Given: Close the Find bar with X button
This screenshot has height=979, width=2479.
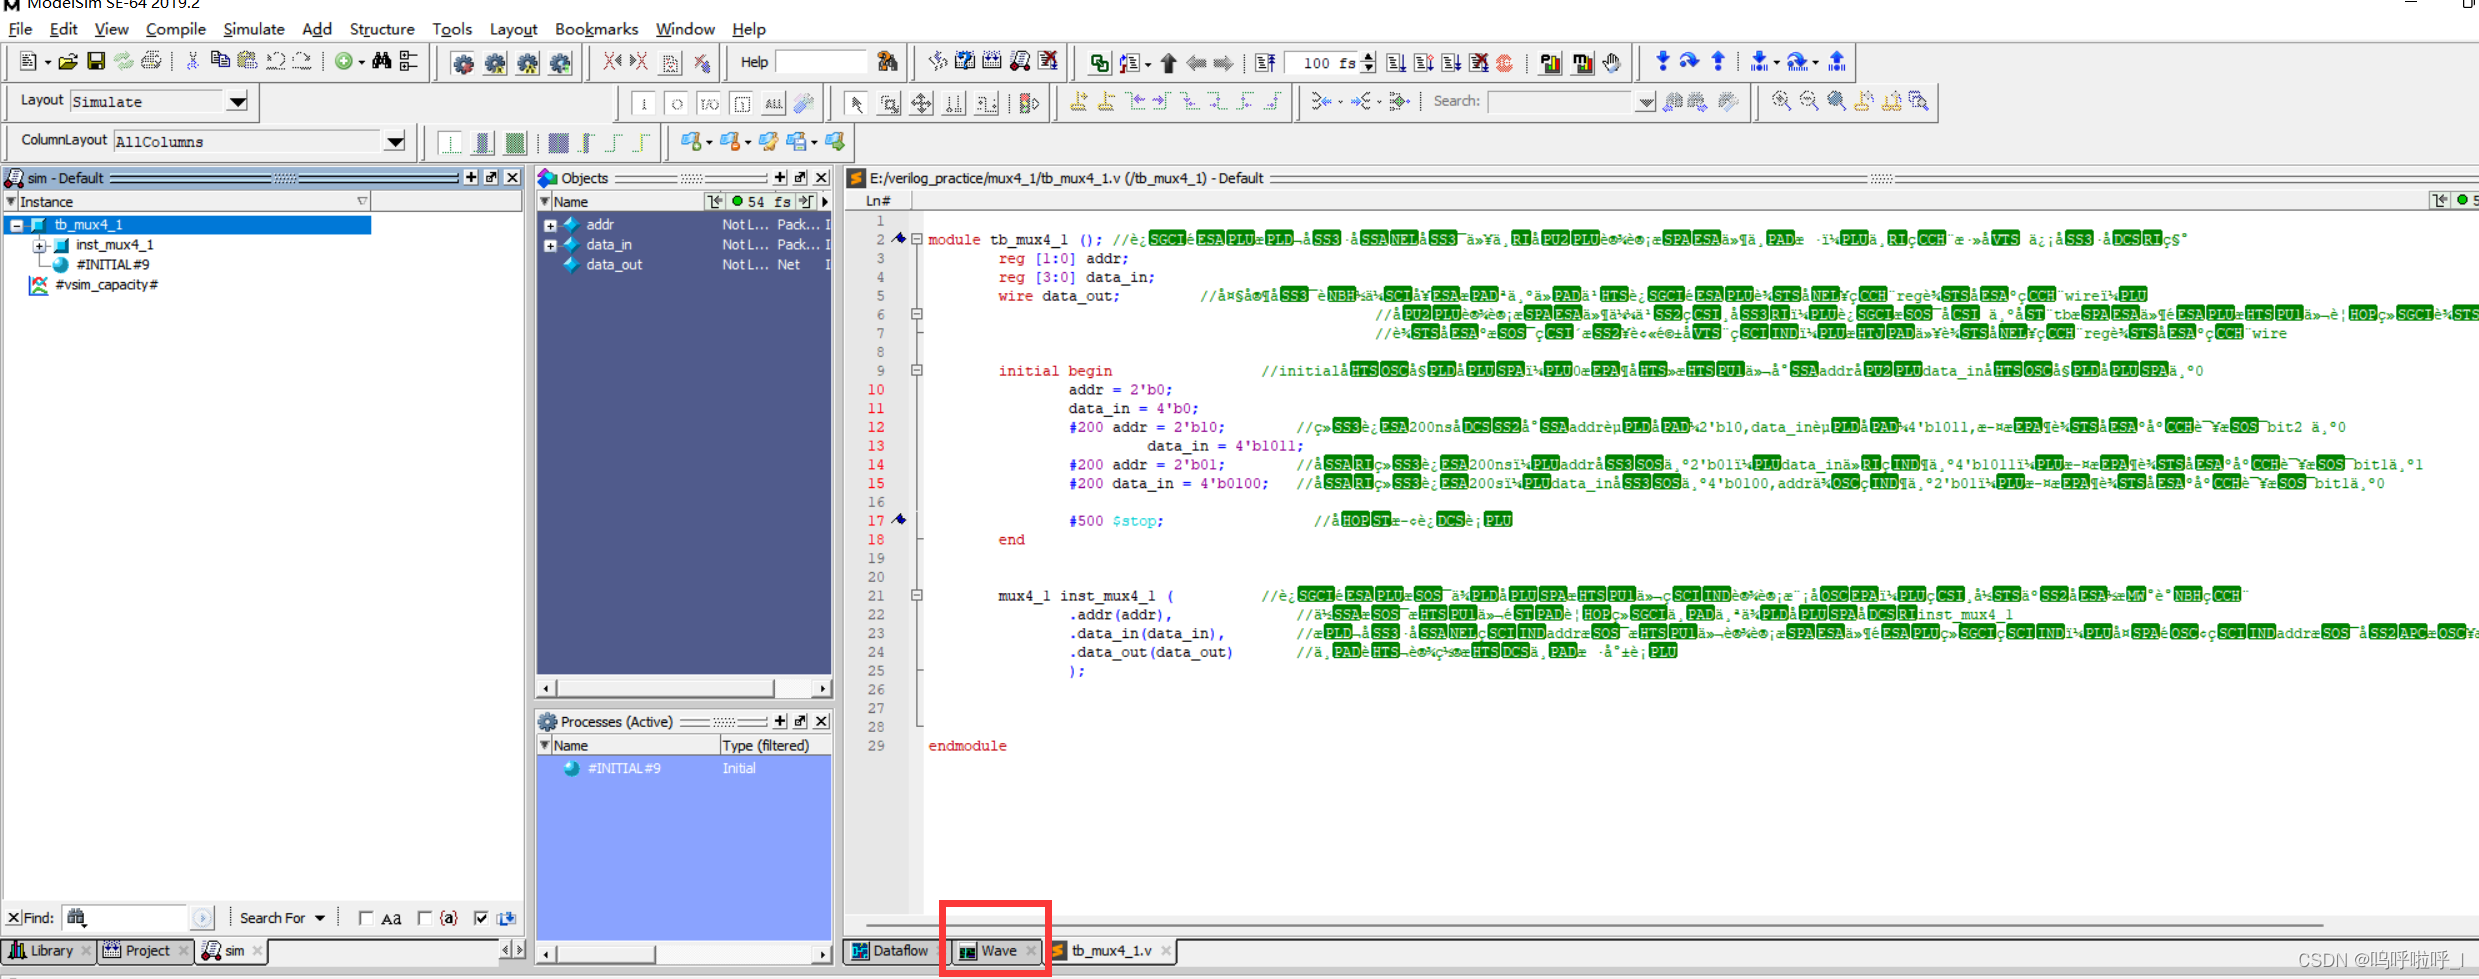Looking at the screenshot, I should [13, 918].
